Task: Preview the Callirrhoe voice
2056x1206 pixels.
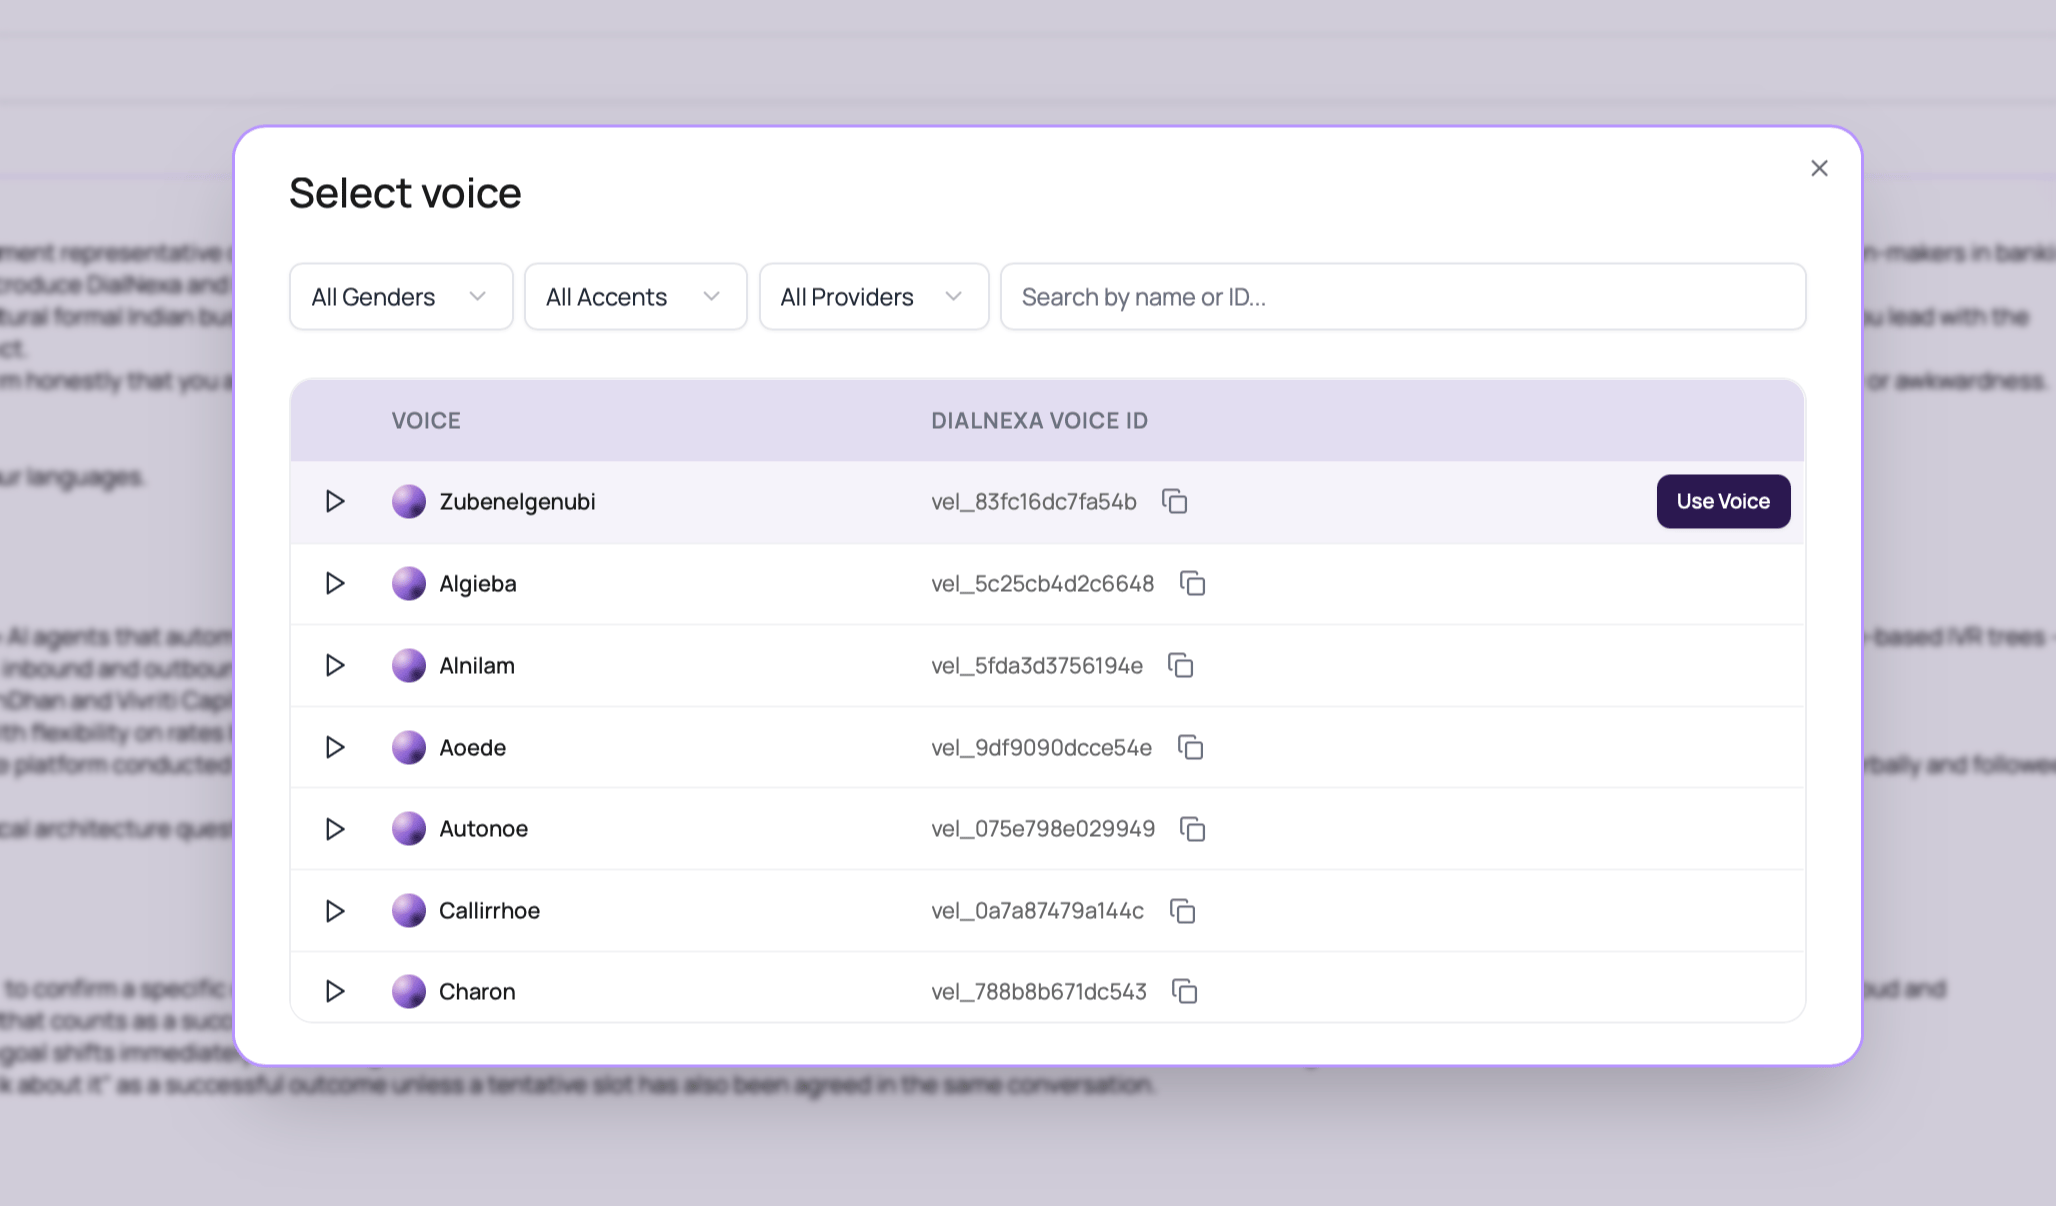Action: [x=335, y=911]
